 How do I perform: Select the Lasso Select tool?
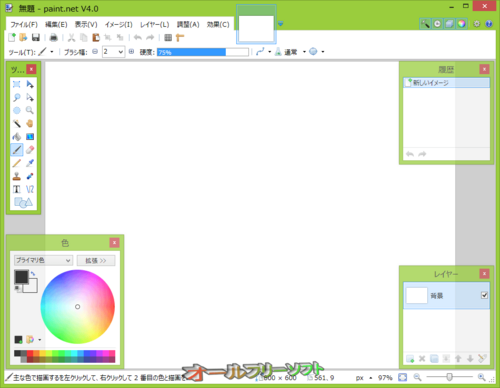pyautogui.click(x=17, y=97)
